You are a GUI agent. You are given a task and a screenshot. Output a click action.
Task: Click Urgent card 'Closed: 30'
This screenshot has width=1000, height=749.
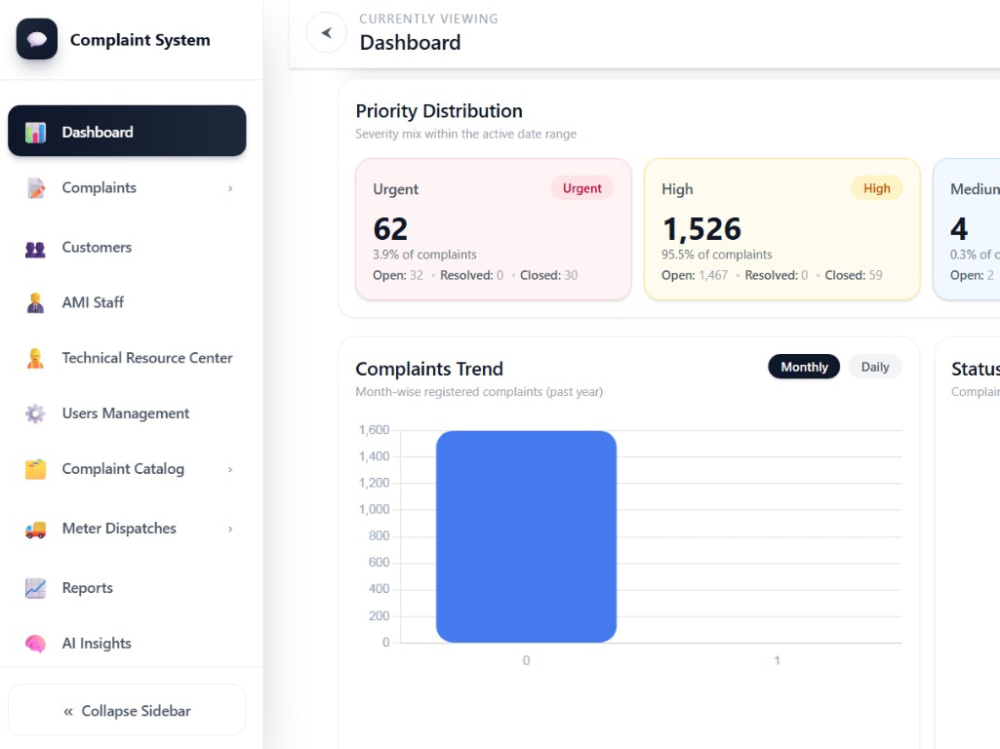(x=548, y=275)
